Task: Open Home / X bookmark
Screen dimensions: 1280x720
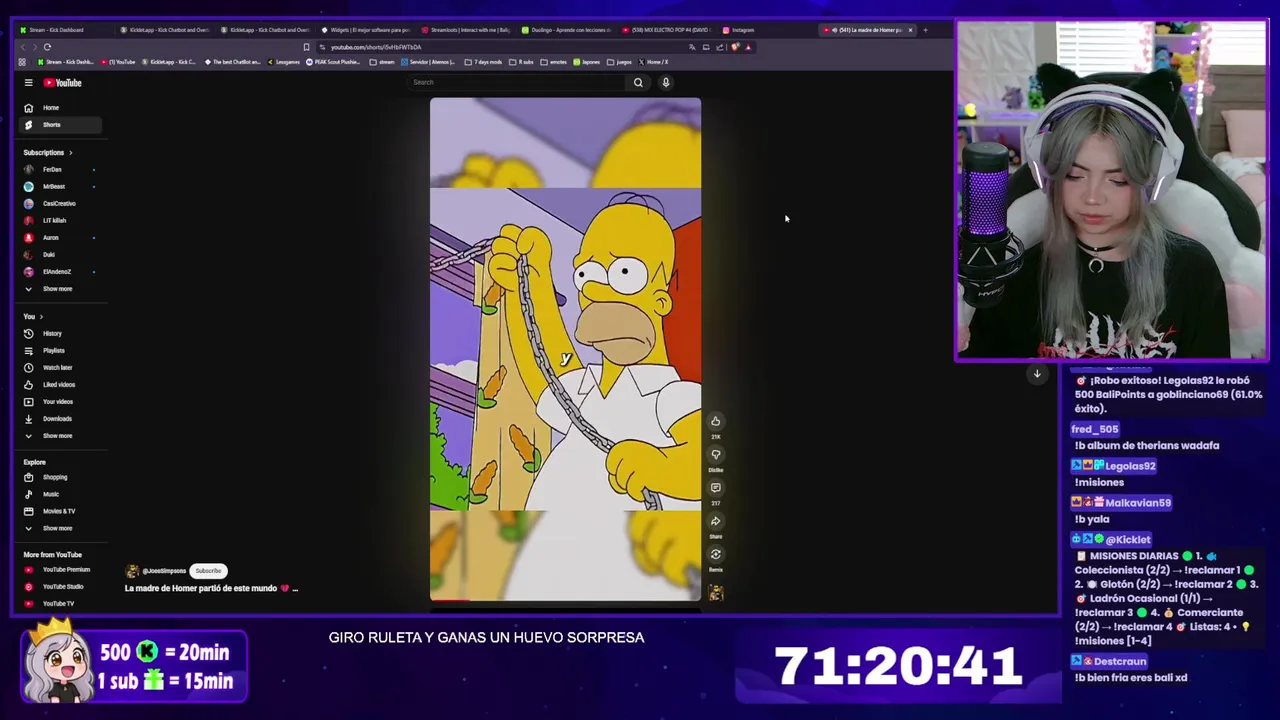Action: tap(654, 62)
